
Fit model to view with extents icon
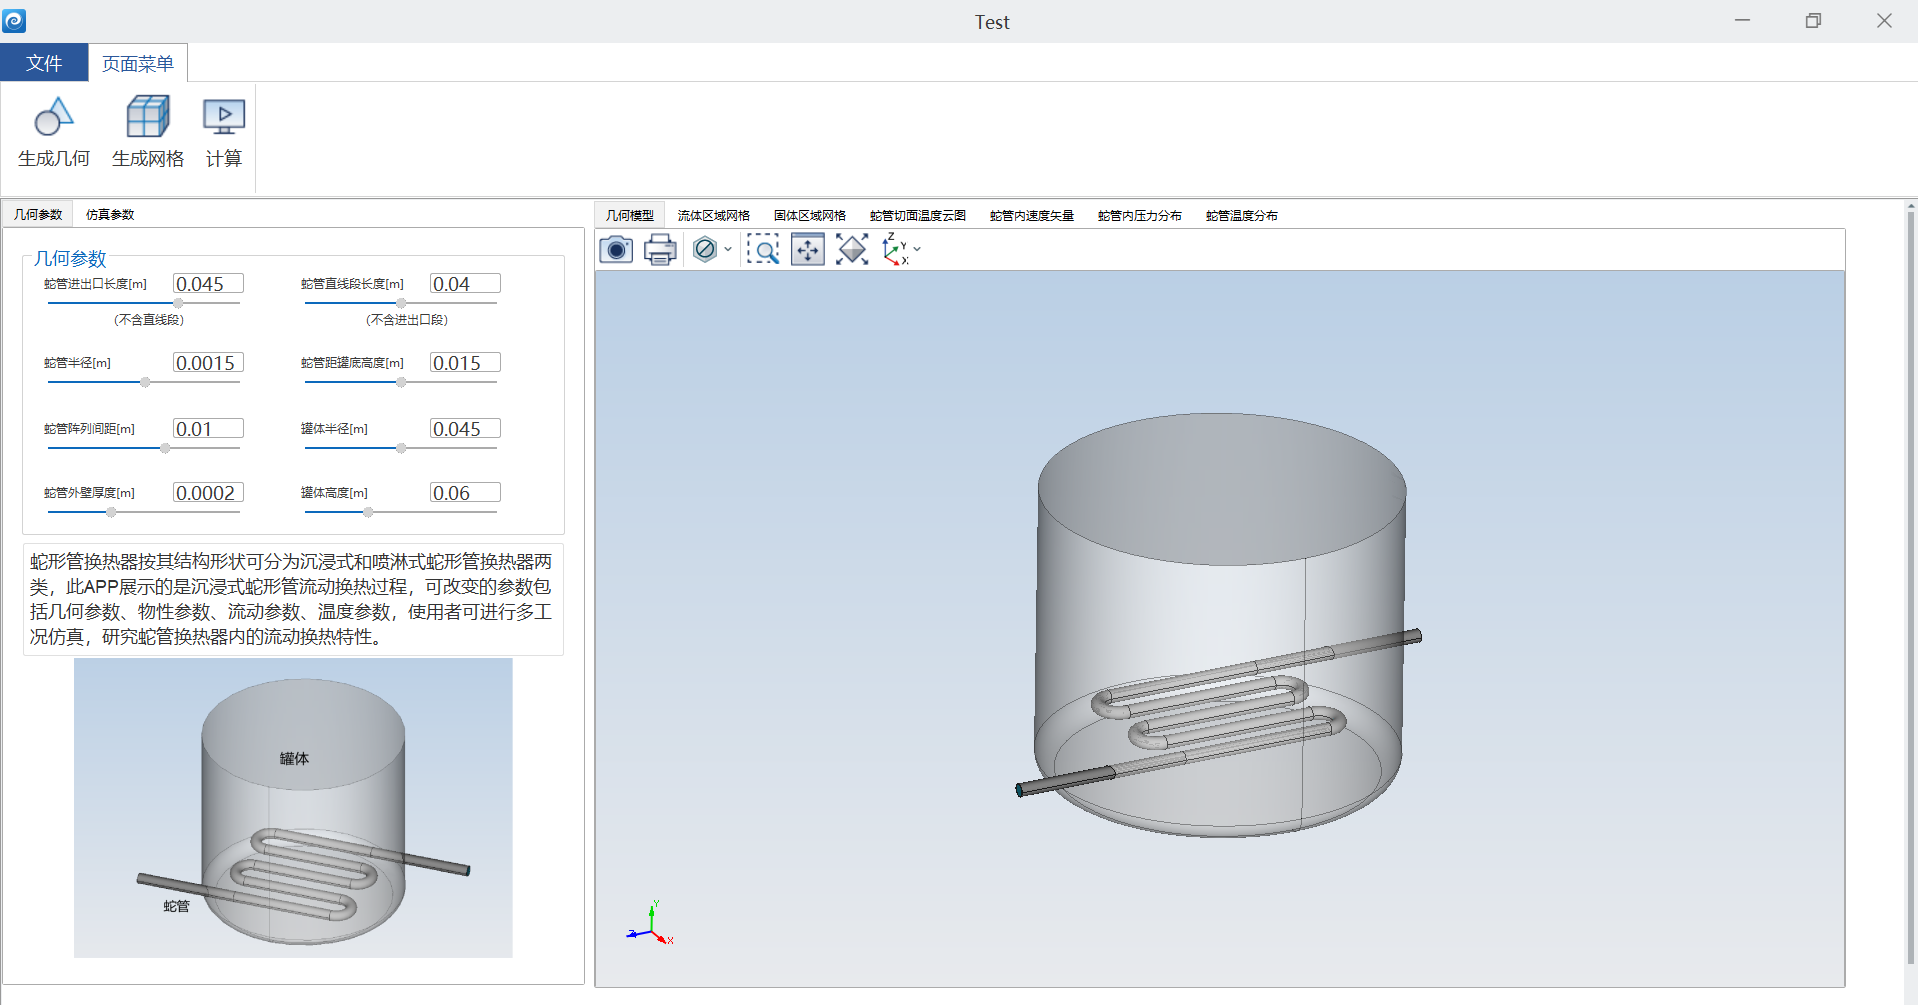click(852, 249)
